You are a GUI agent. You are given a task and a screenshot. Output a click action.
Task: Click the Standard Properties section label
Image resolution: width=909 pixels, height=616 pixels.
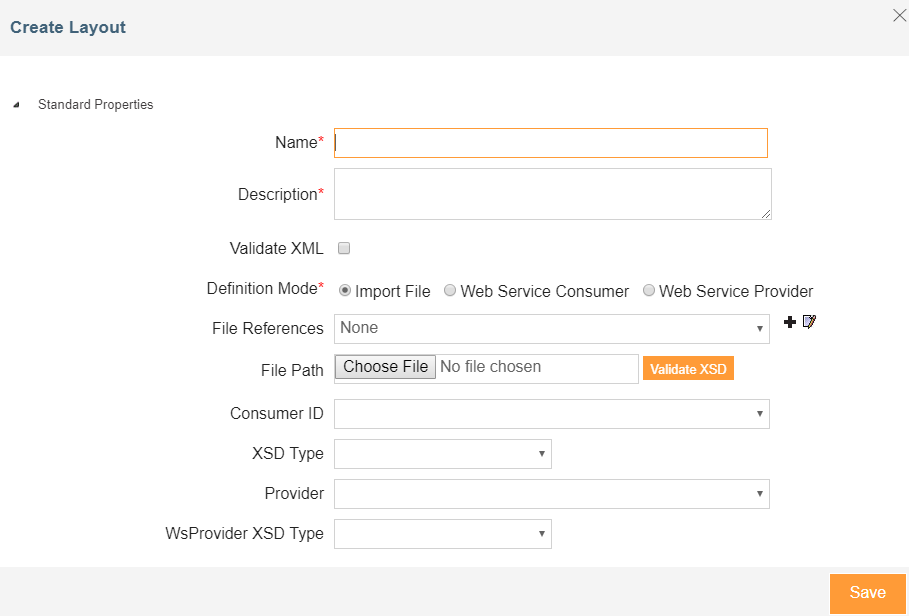coord(95,105)
